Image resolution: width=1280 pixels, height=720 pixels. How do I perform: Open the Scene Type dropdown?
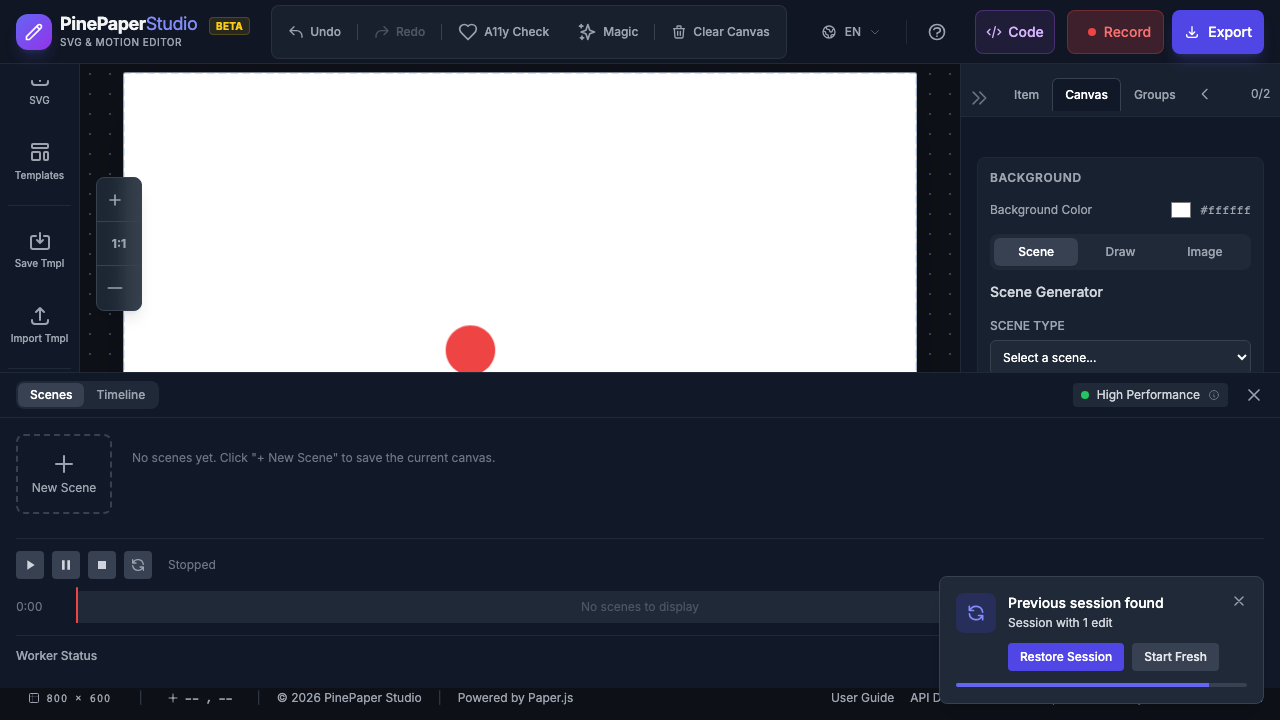[1120, 357]
